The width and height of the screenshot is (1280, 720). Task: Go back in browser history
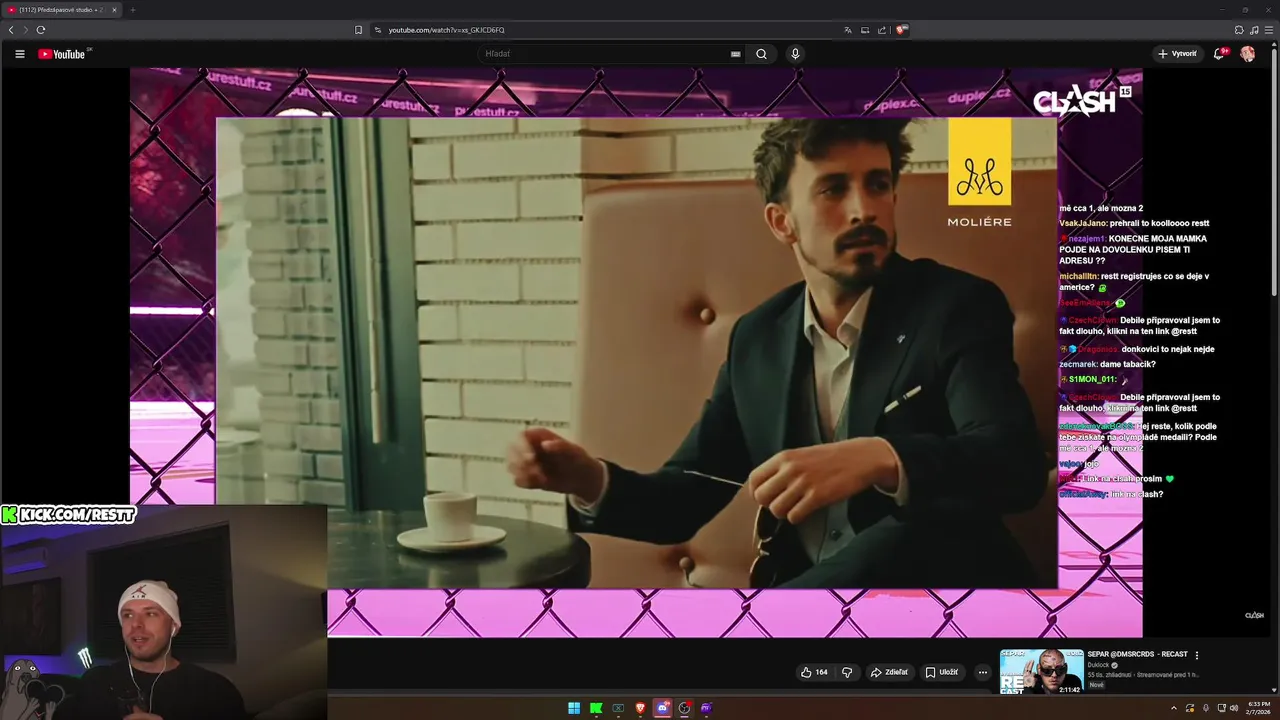(11, 30)
